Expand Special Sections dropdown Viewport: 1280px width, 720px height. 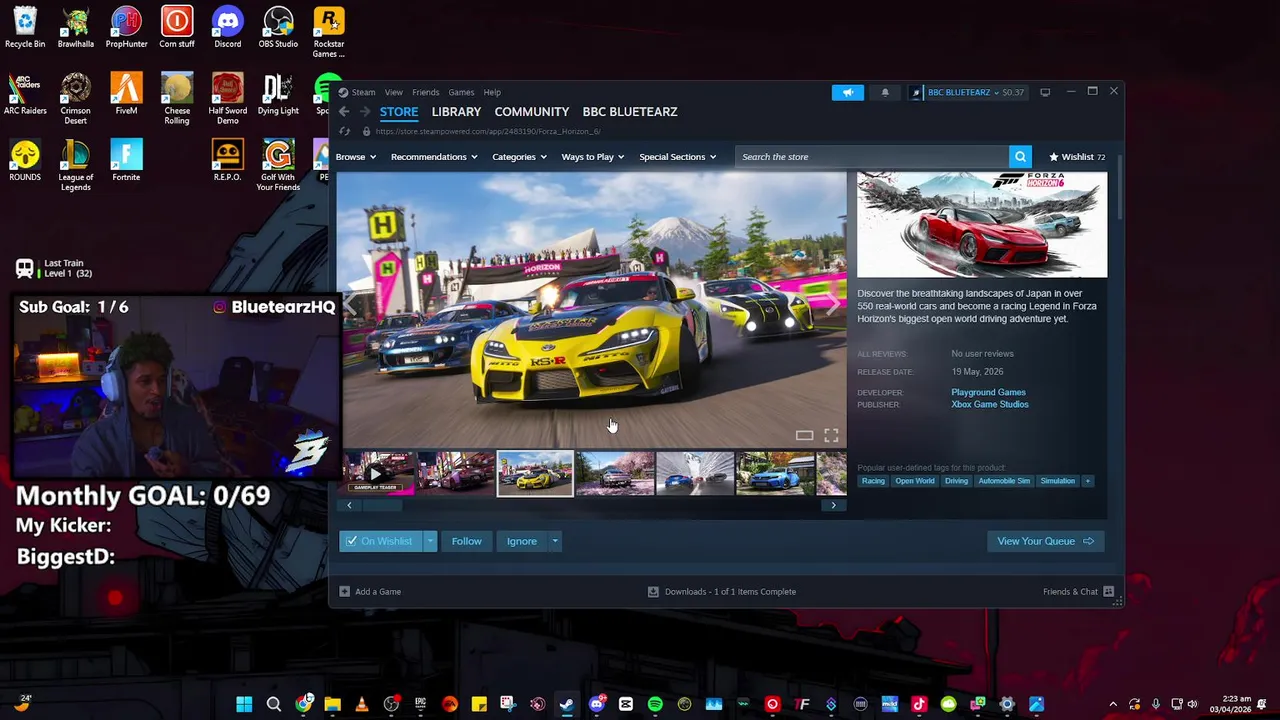point(677,157)
